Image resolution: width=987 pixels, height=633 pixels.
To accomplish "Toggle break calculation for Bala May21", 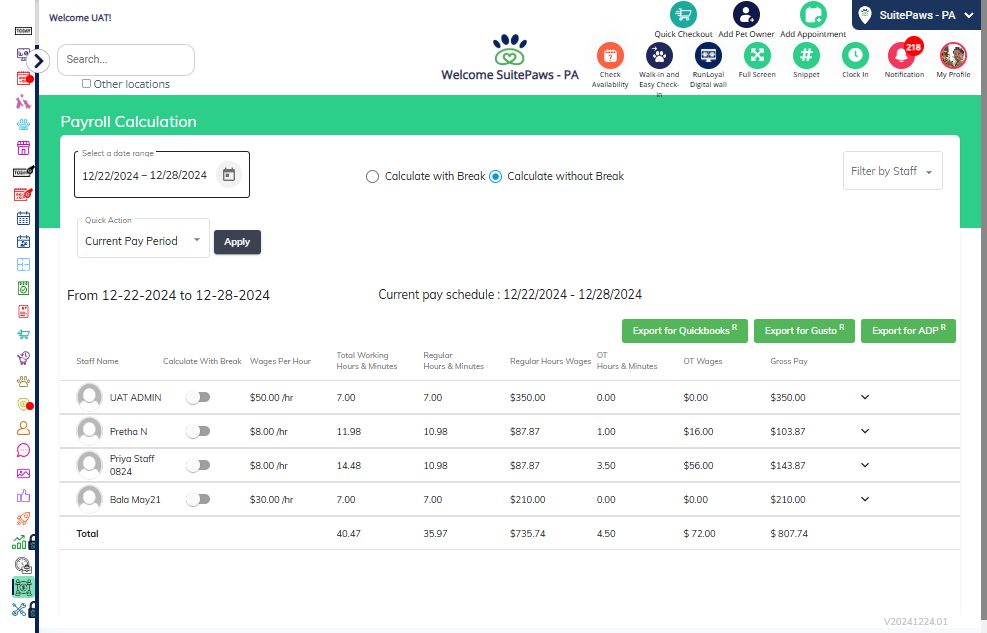I will 198,500.
